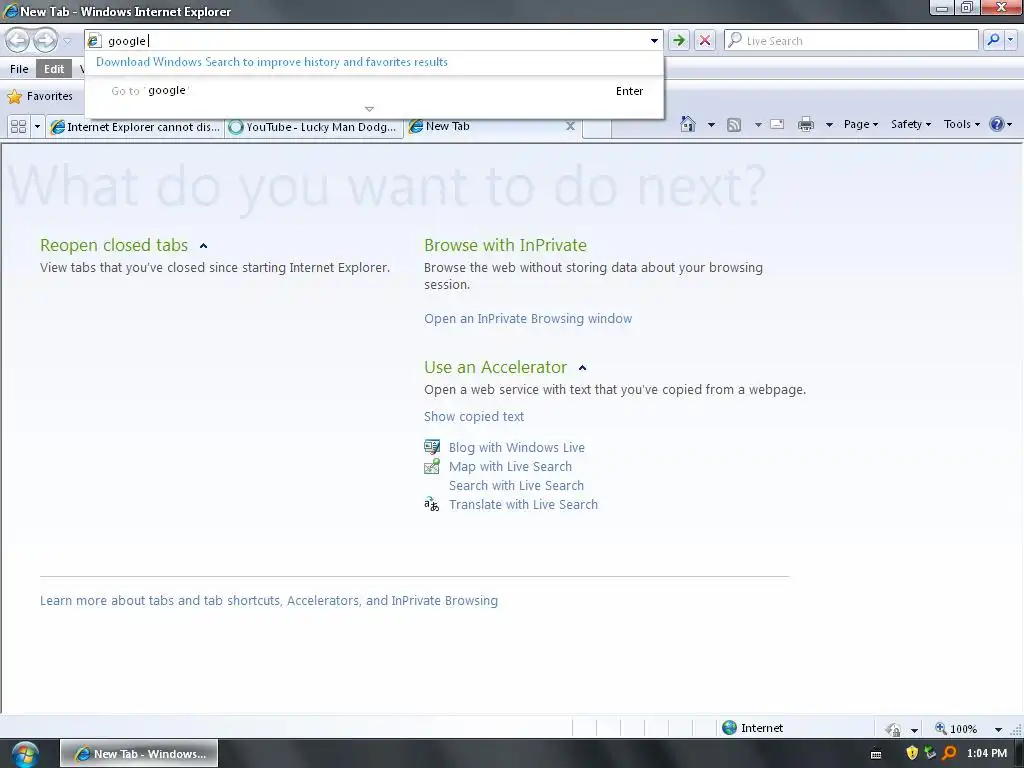Open the feeds dropdown arrow
Image resolution: width=1024 pixels, height=768 pixels.
point(758,124)
